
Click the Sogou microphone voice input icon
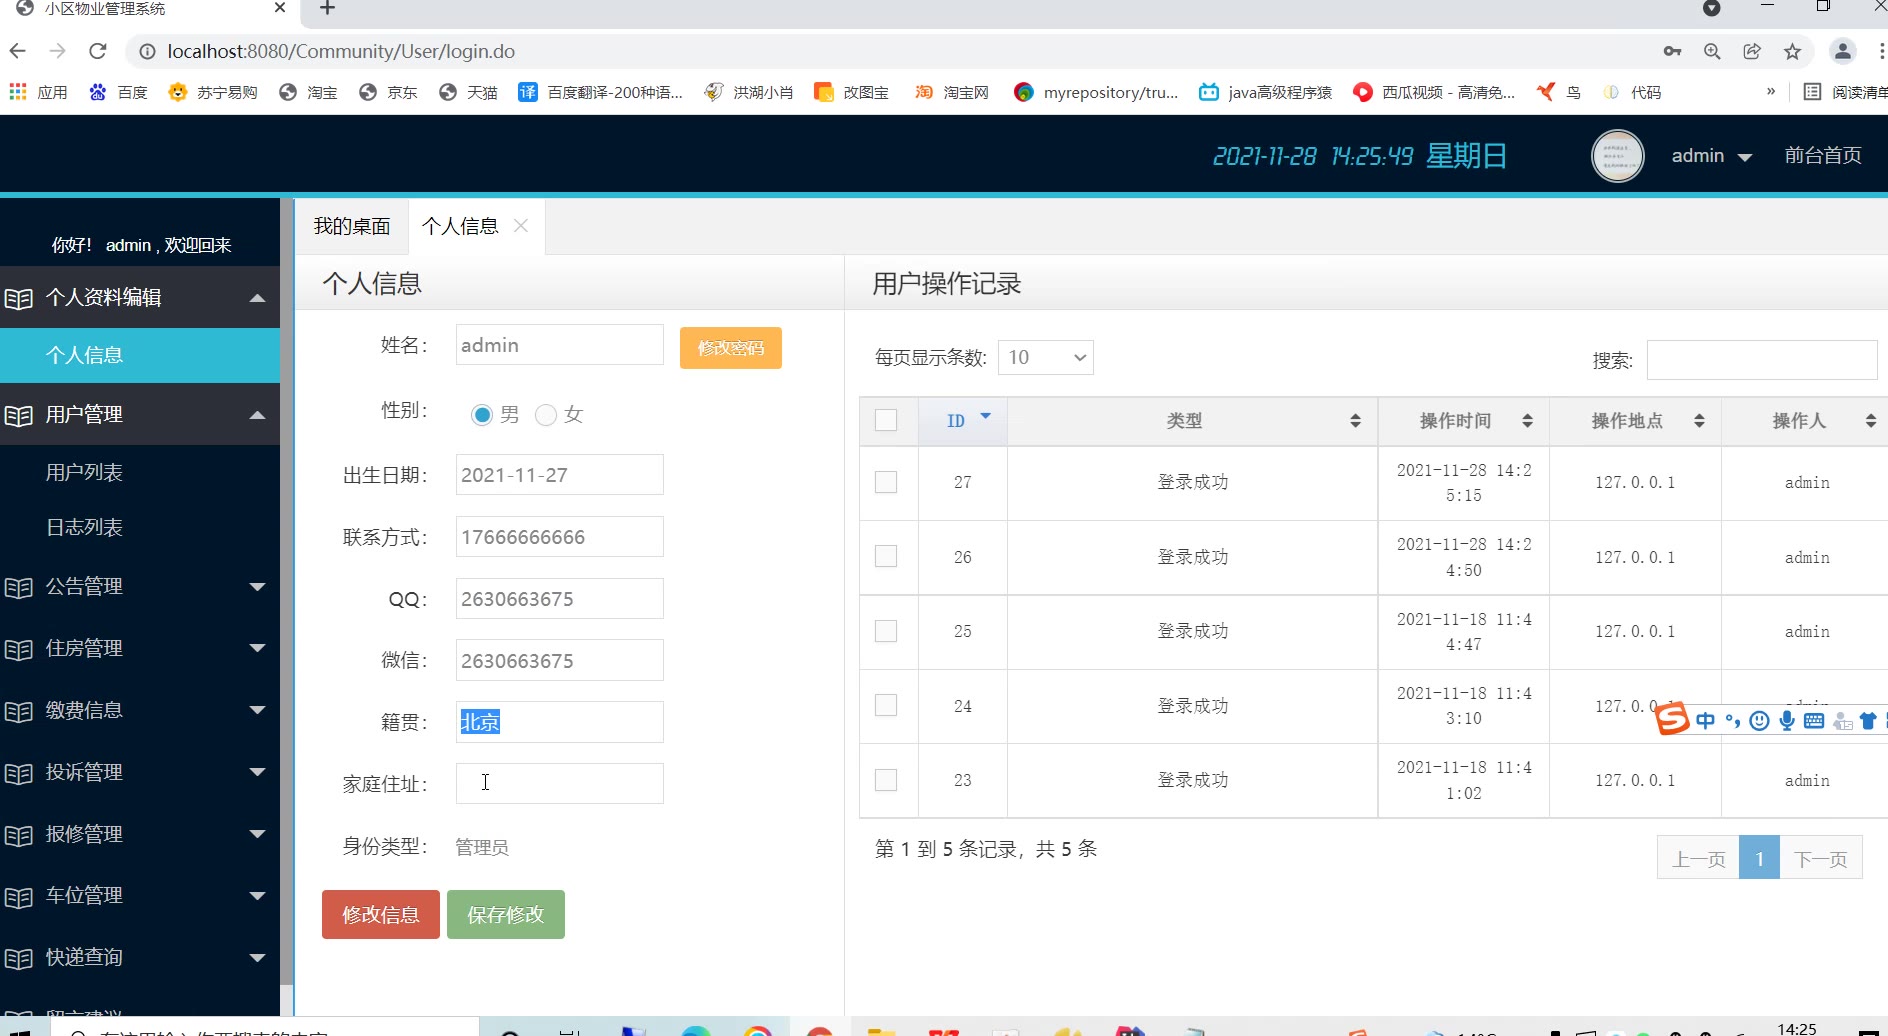(x=1787, y=720)
